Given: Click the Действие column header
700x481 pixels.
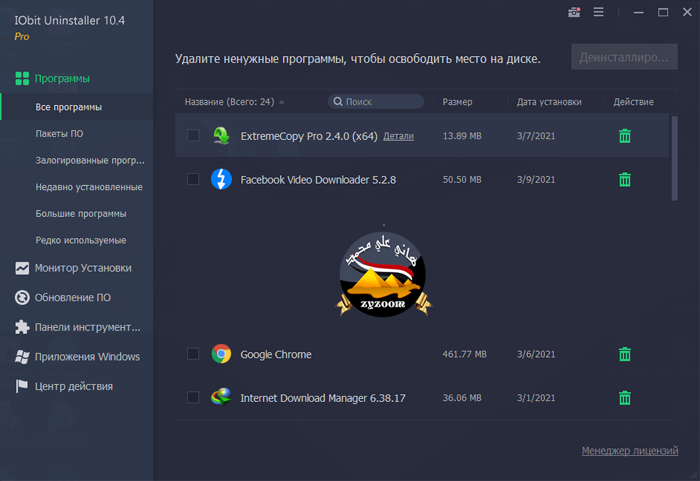Looking at the screenshot, I should coord(633,102).
